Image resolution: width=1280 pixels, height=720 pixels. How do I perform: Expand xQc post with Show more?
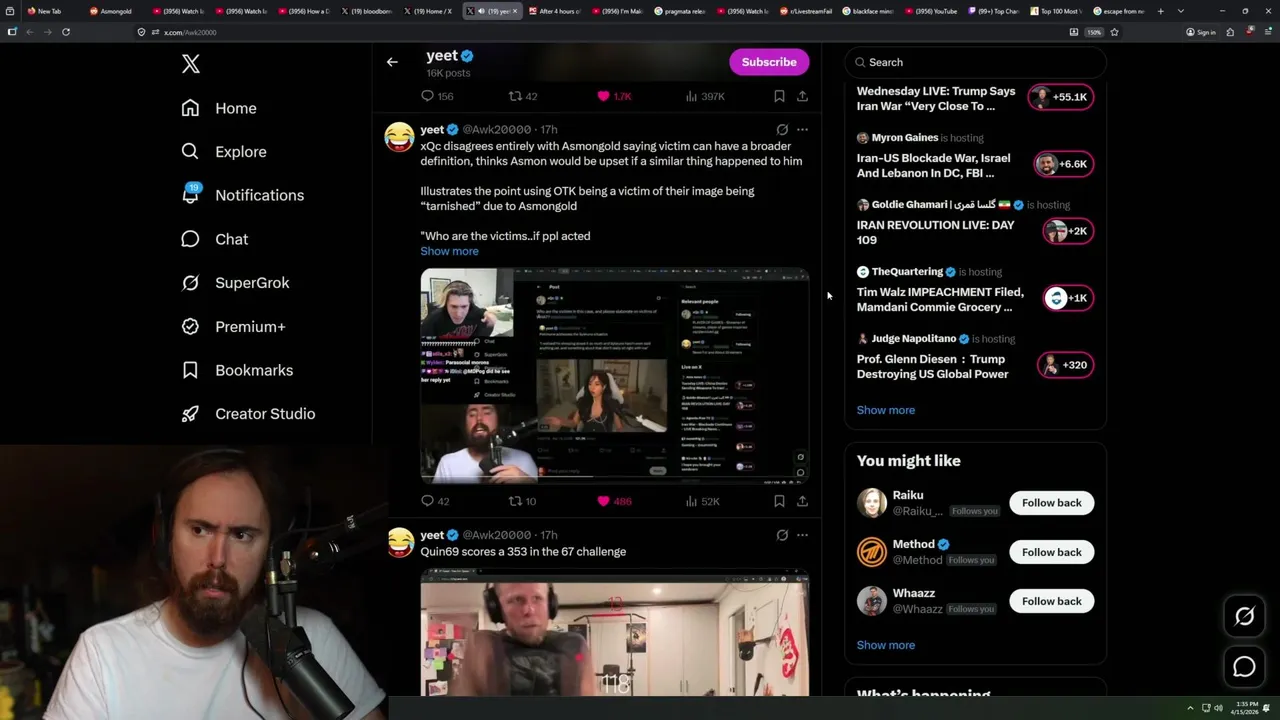449,251
